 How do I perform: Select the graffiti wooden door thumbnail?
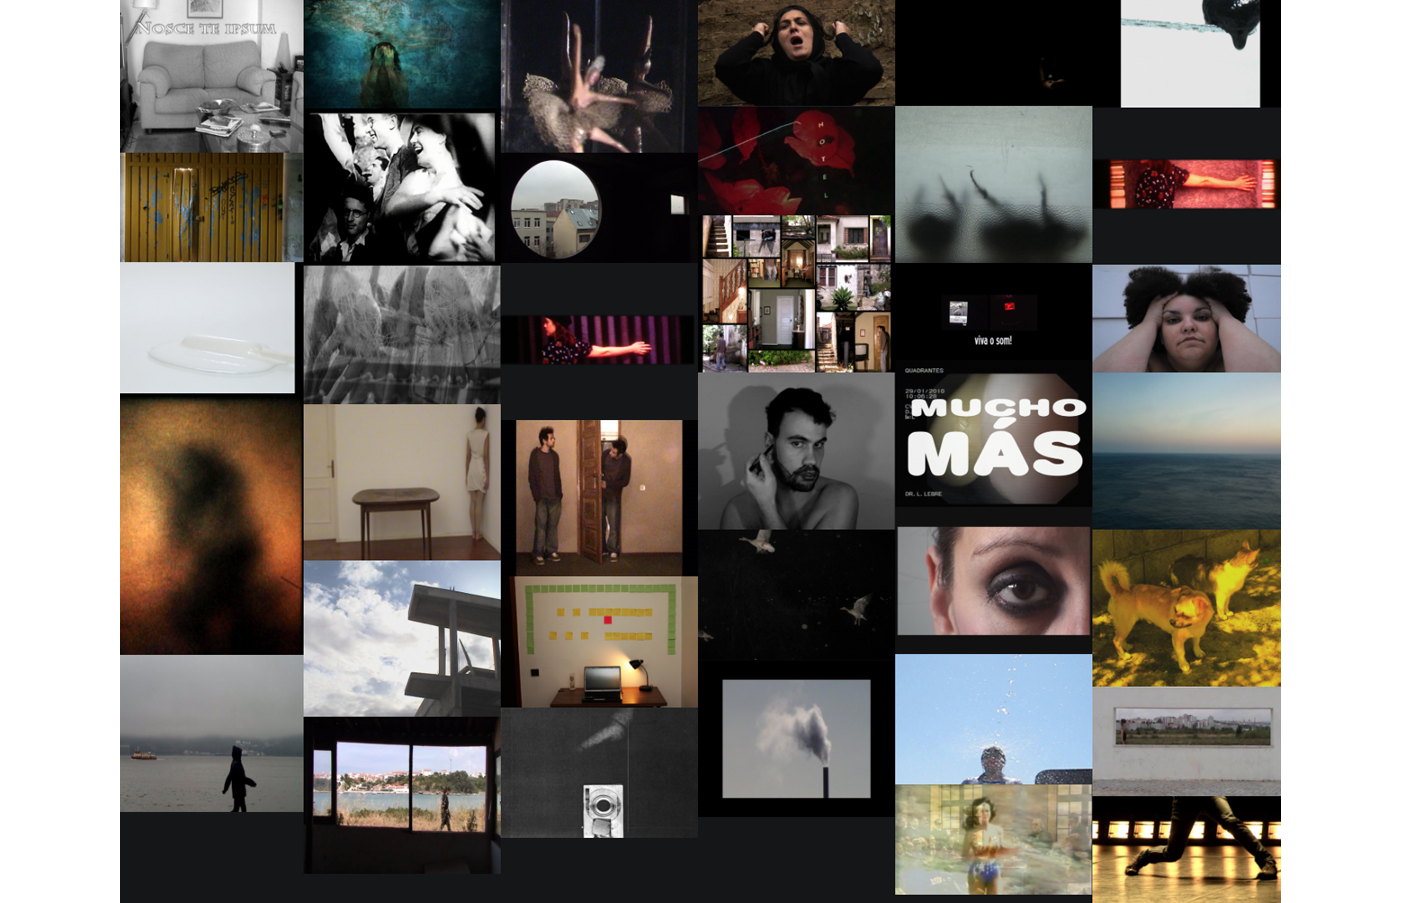click(211, 207)
